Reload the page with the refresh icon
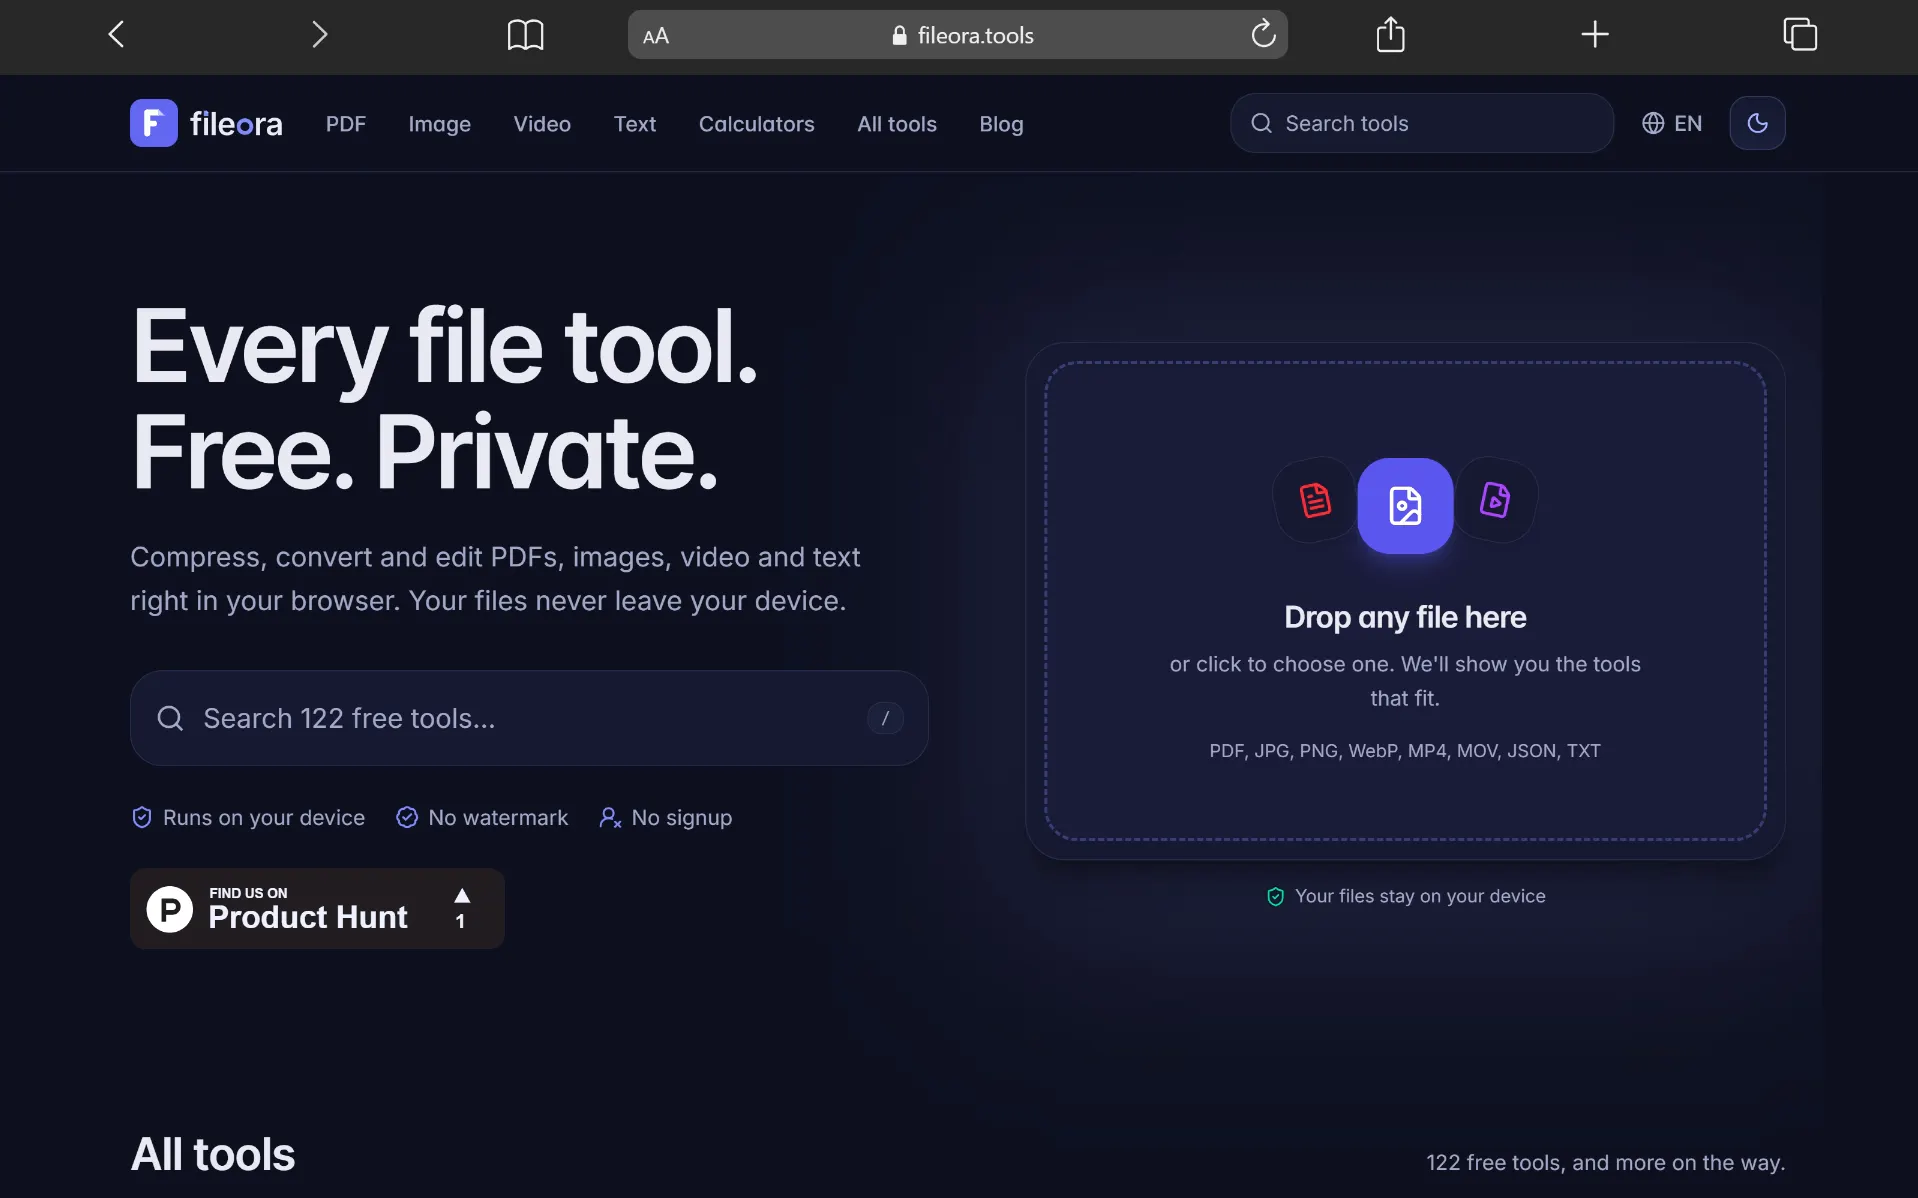Image resolution: width=1918 pixels, height=1198 pixels. [1263, 35]
